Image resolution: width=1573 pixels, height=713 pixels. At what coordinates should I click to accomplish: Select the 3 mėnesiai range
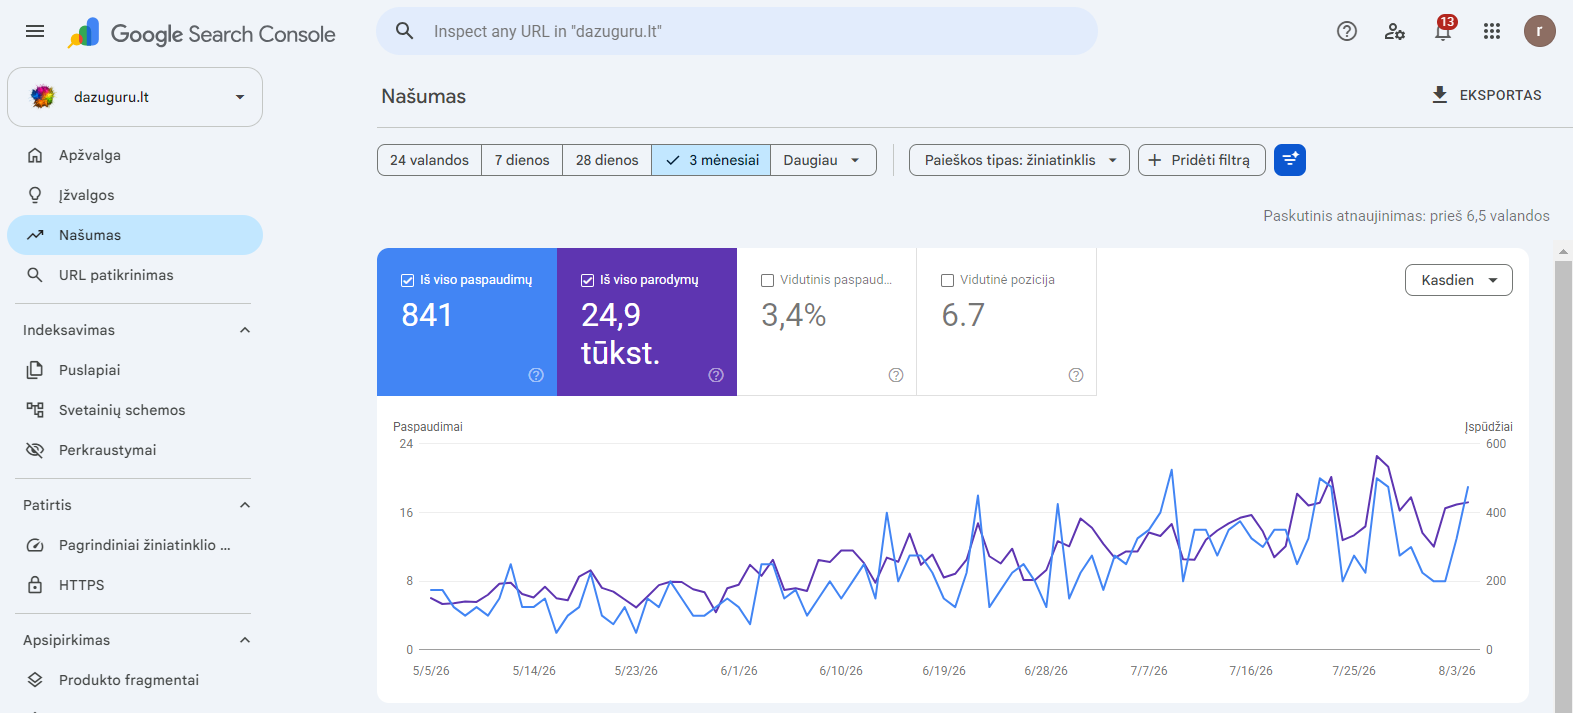pyautogui.click(x=711, y=160)
